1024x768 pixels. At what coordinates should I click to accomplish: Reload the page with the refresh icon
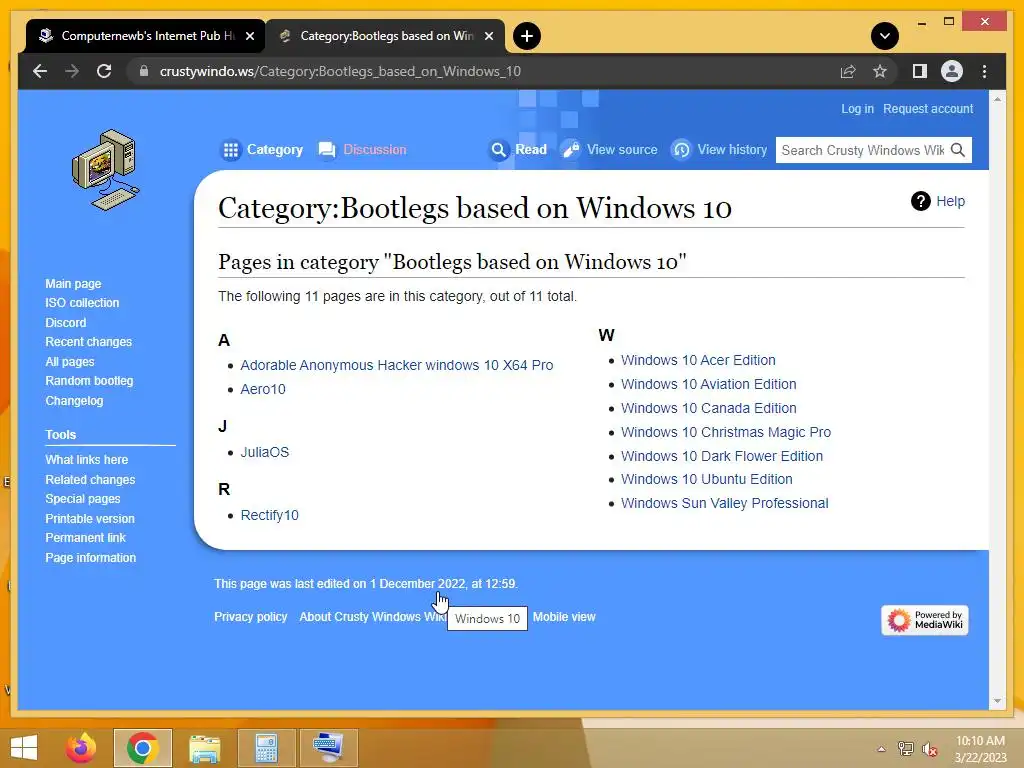click(x=104, y=71)
